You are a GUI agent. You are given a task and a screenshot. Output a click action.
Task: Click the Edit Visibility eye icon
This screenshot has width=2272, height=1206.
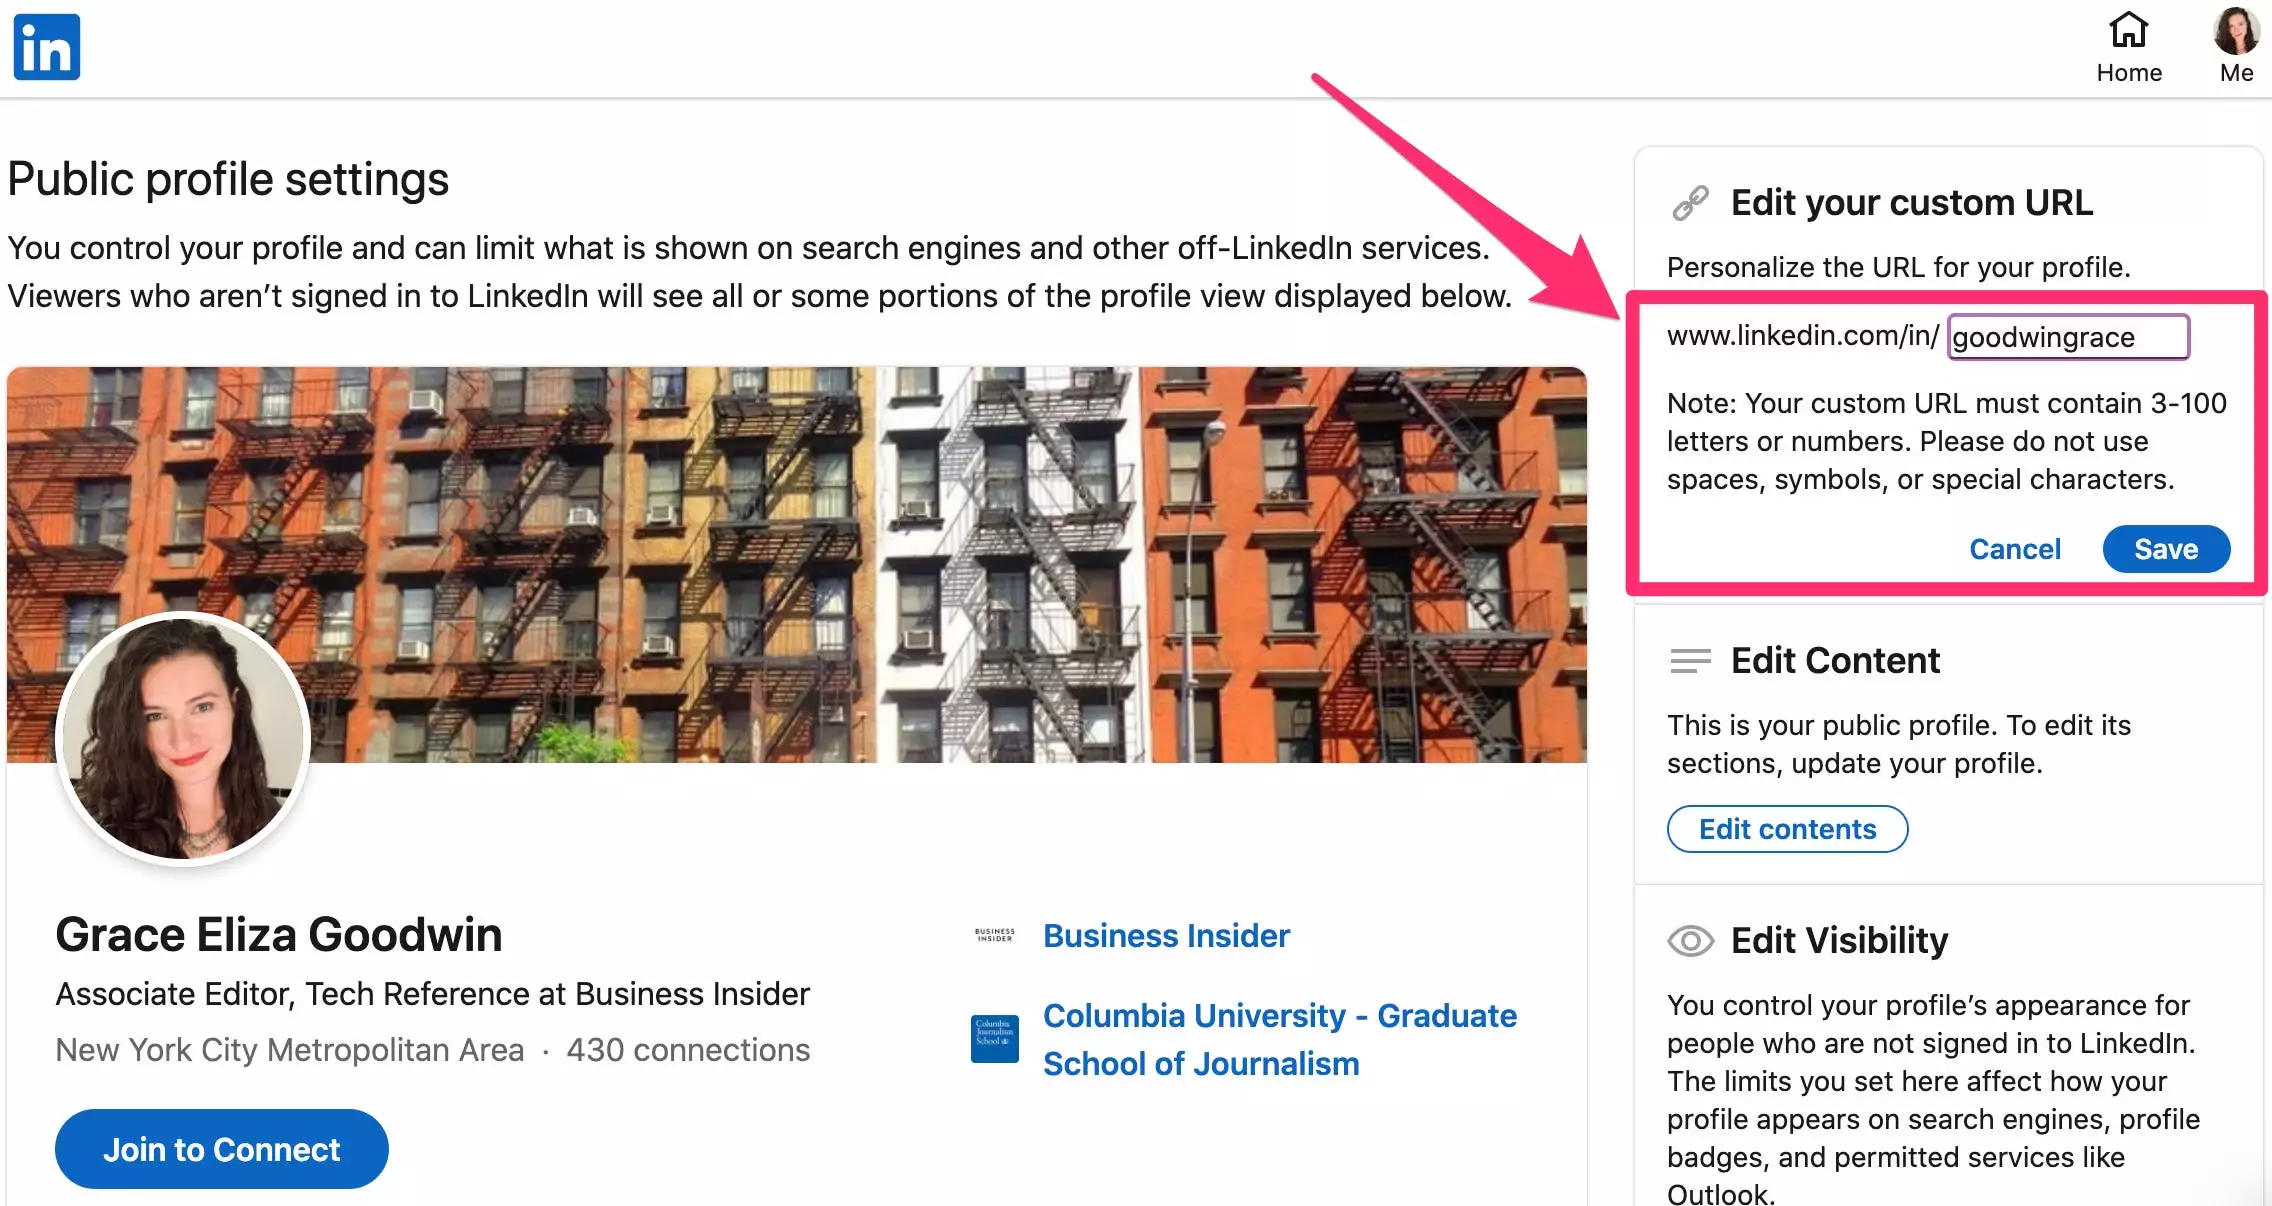coord(1690,941)
